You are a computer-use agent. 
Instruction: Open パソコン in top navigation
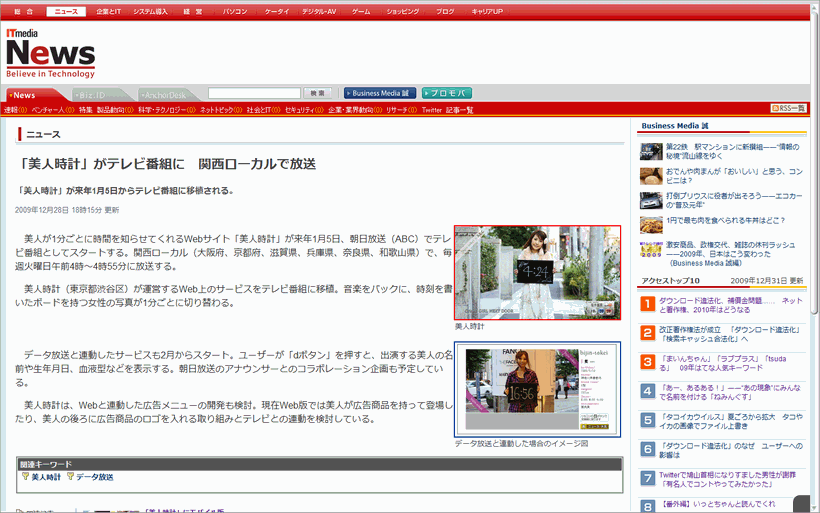click(x=235, y=12)
